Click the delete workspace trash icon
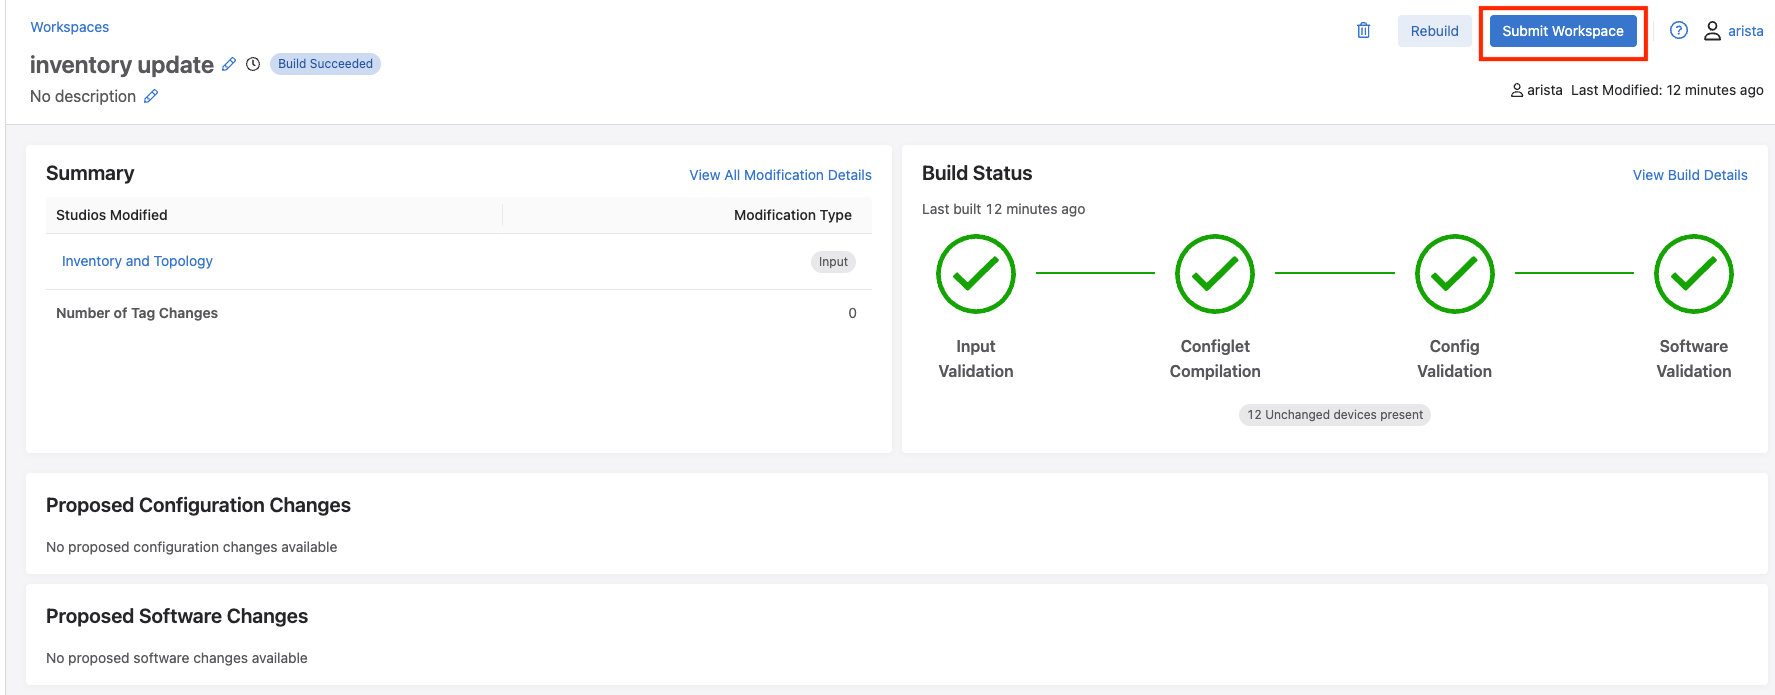 pos(1363,31)
